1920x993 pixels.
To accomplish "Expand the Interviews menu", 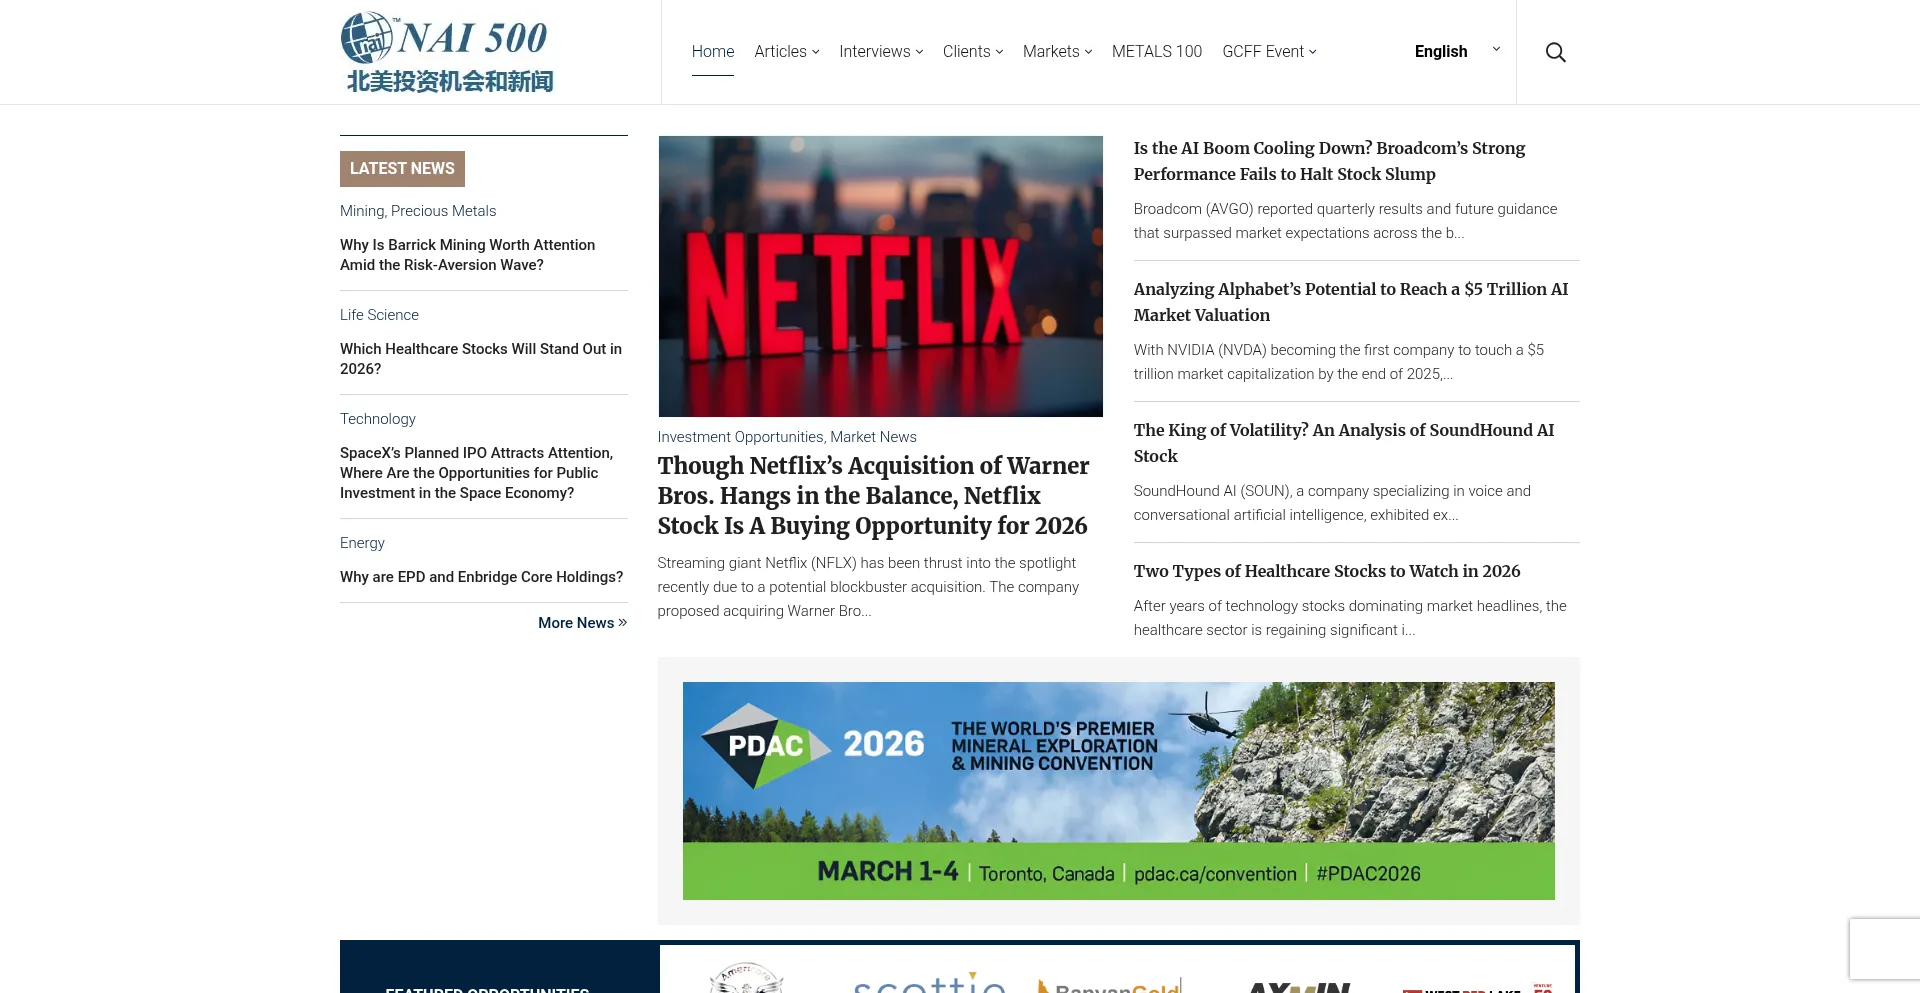I will coord(880,51).
